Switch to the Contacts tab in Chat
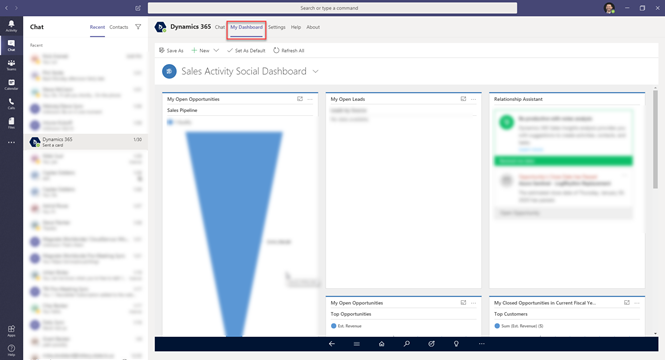 119,27
